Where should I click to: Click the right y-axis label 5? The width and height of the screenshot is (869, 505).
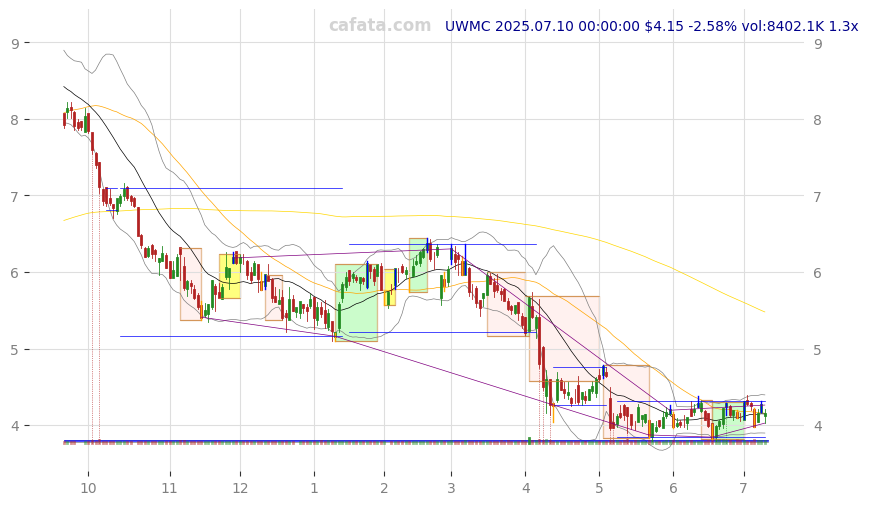click(x=817, y=350)
